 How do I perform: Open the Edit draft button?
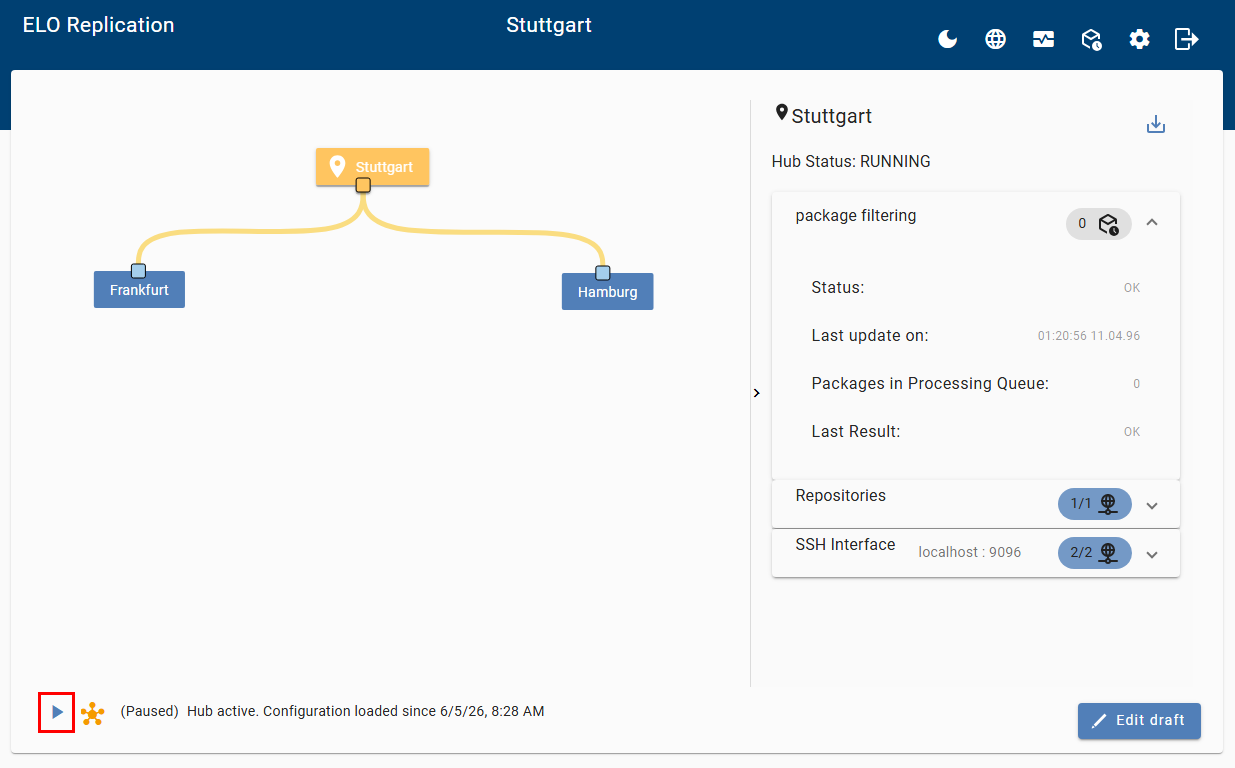[x=1139, y=721]
